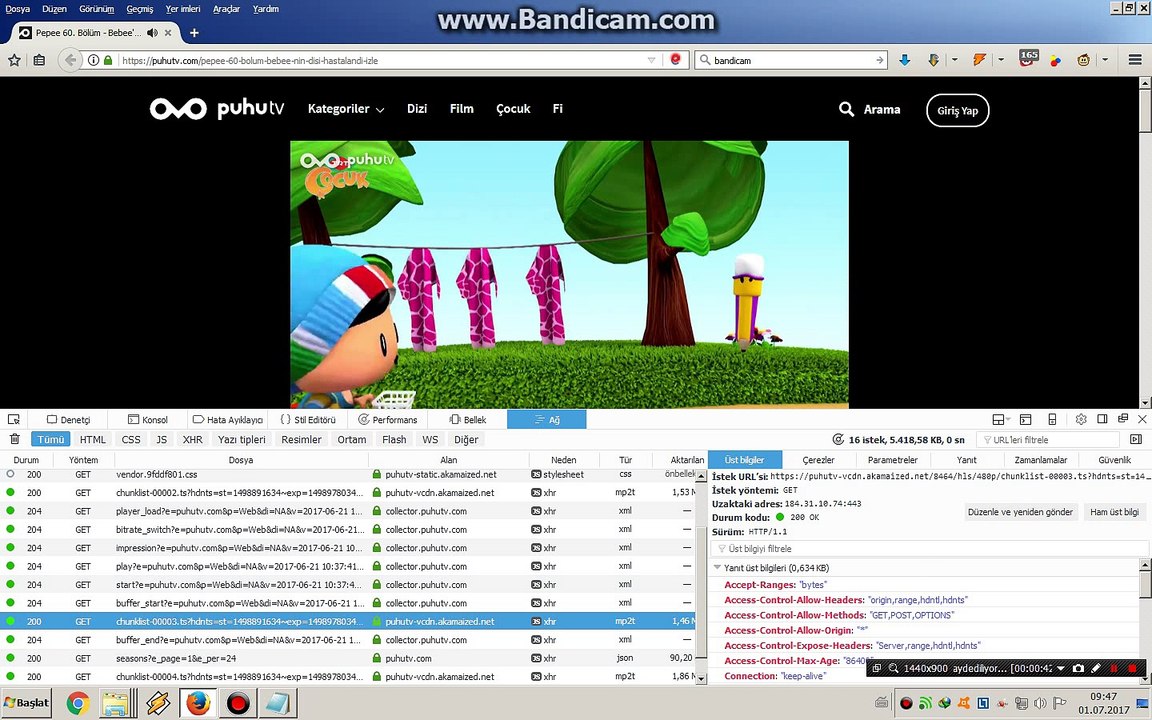Select the seasons?e_page=1&e_per=24 request row
The height and width of the screenshot is (720, 1152).
point(348,658)
